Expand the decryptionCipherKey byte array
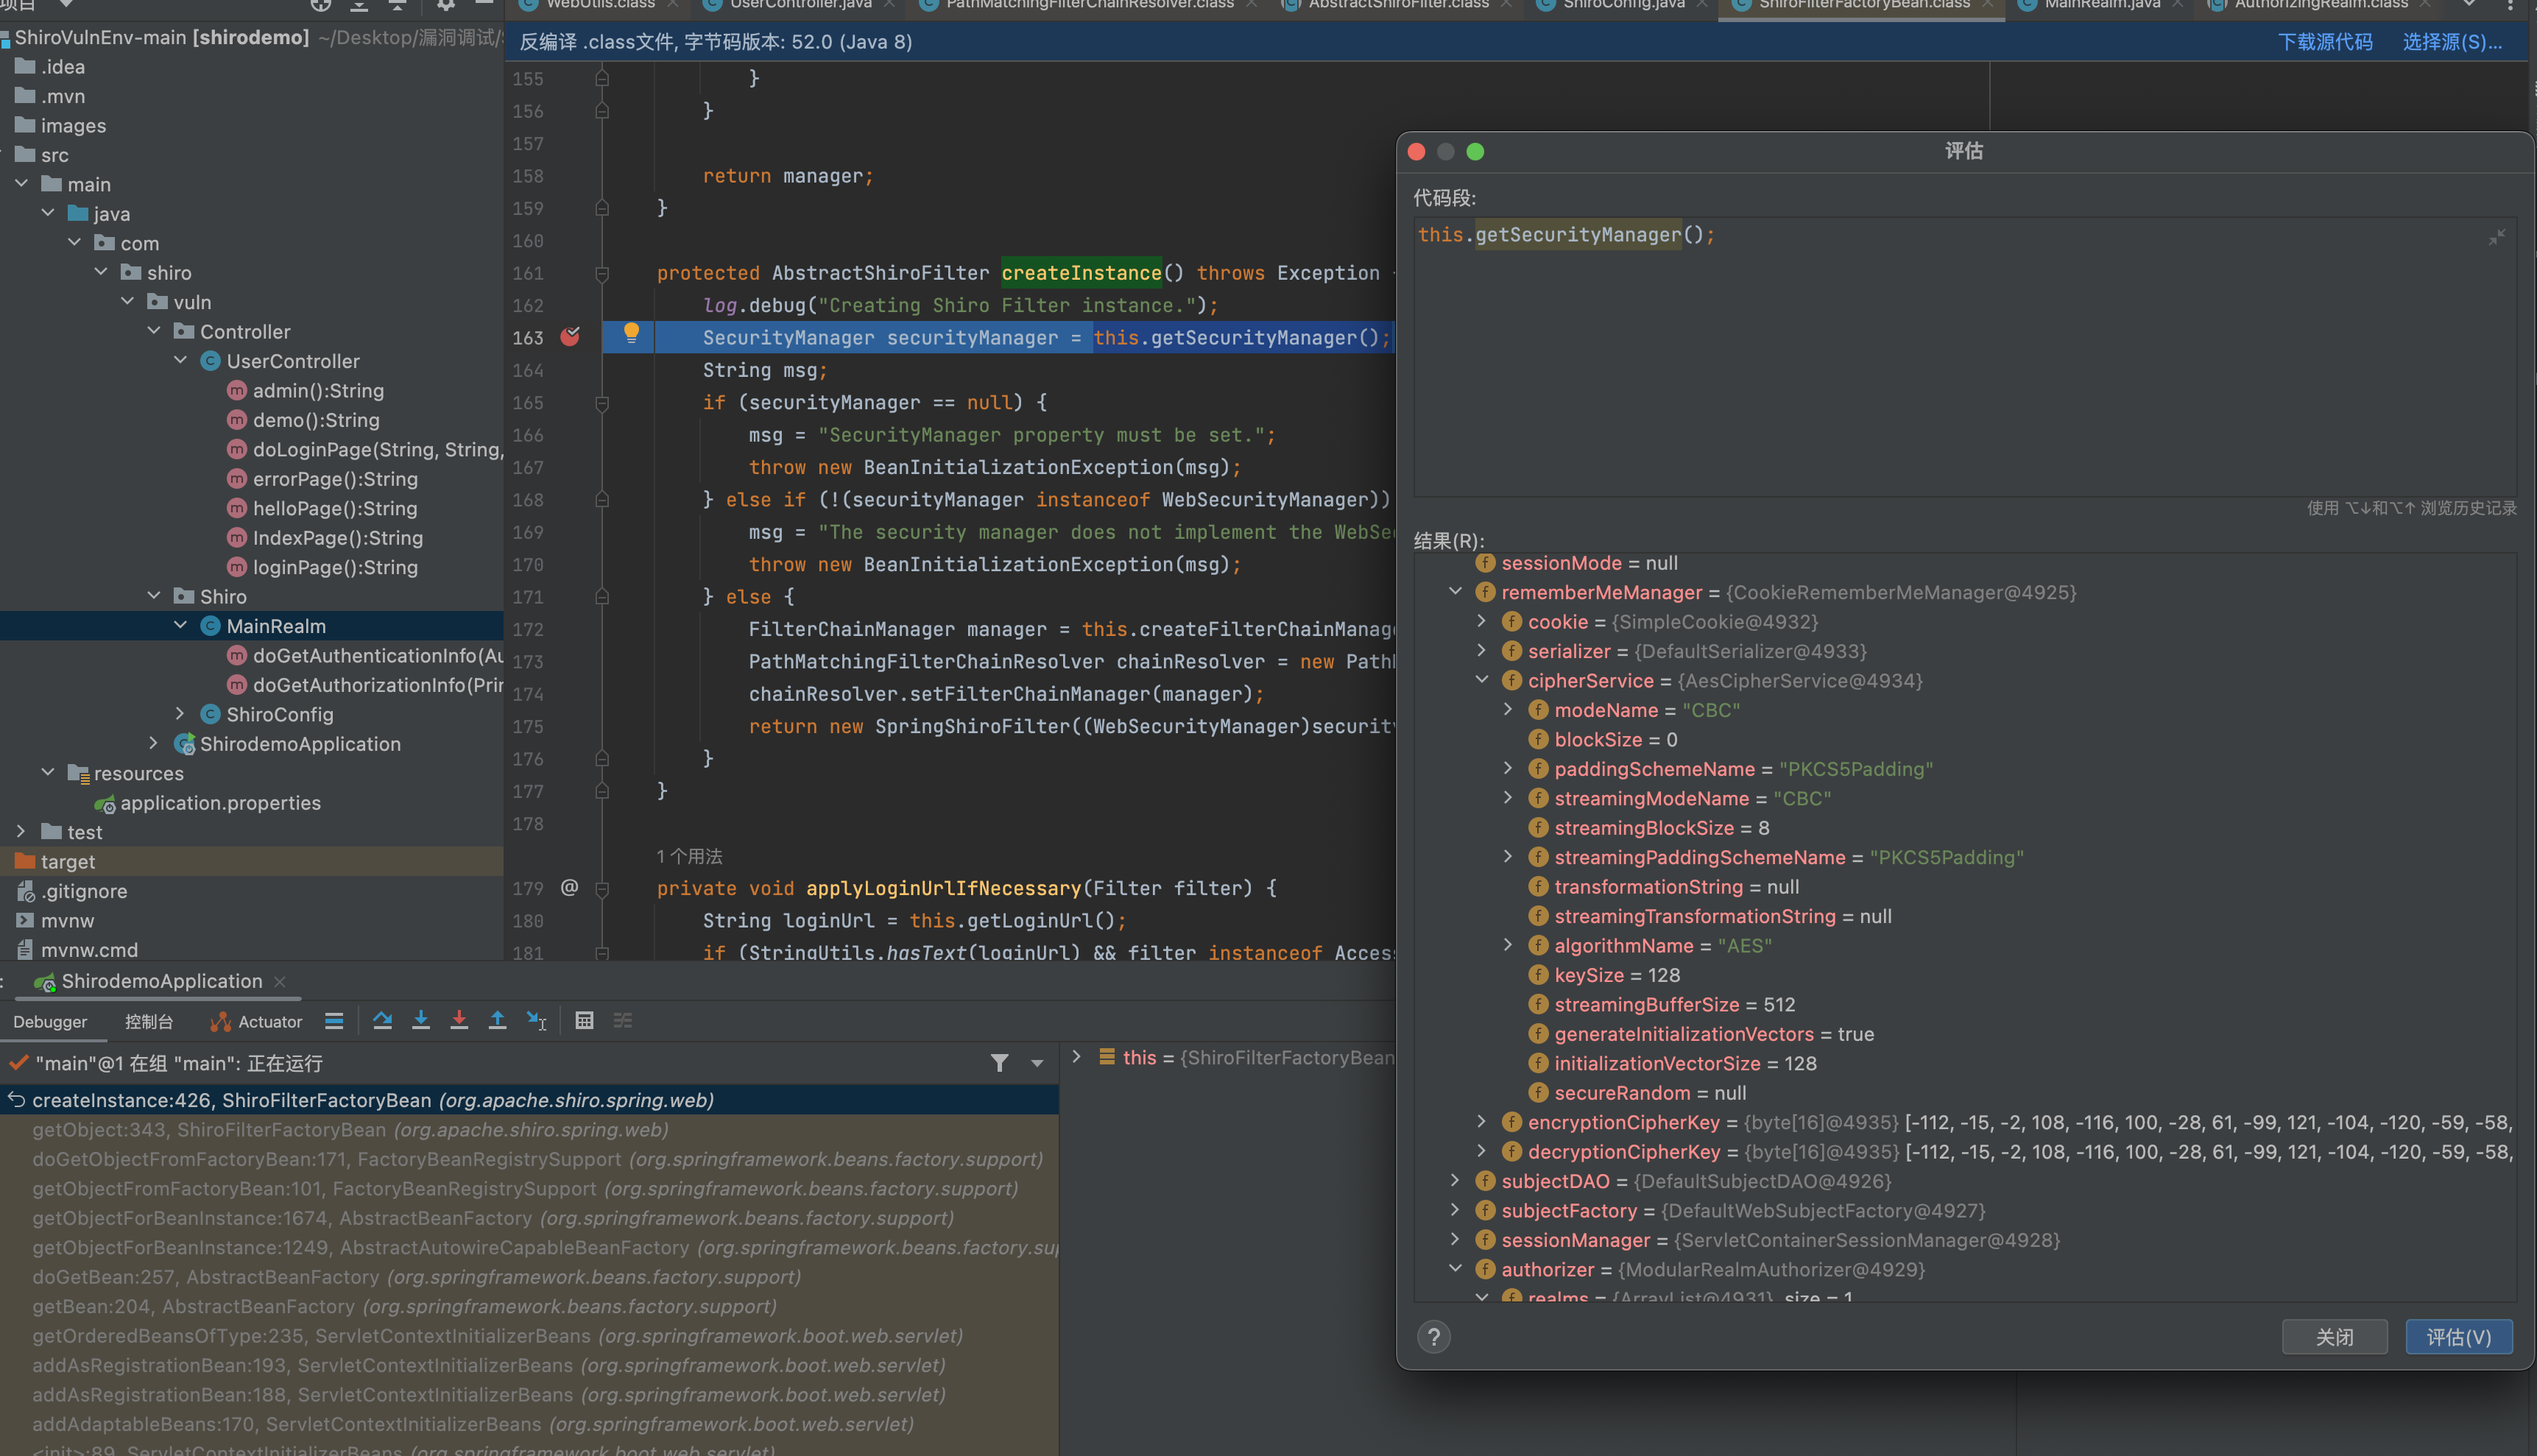2537x1456 pixels. coord(1482,1151)
